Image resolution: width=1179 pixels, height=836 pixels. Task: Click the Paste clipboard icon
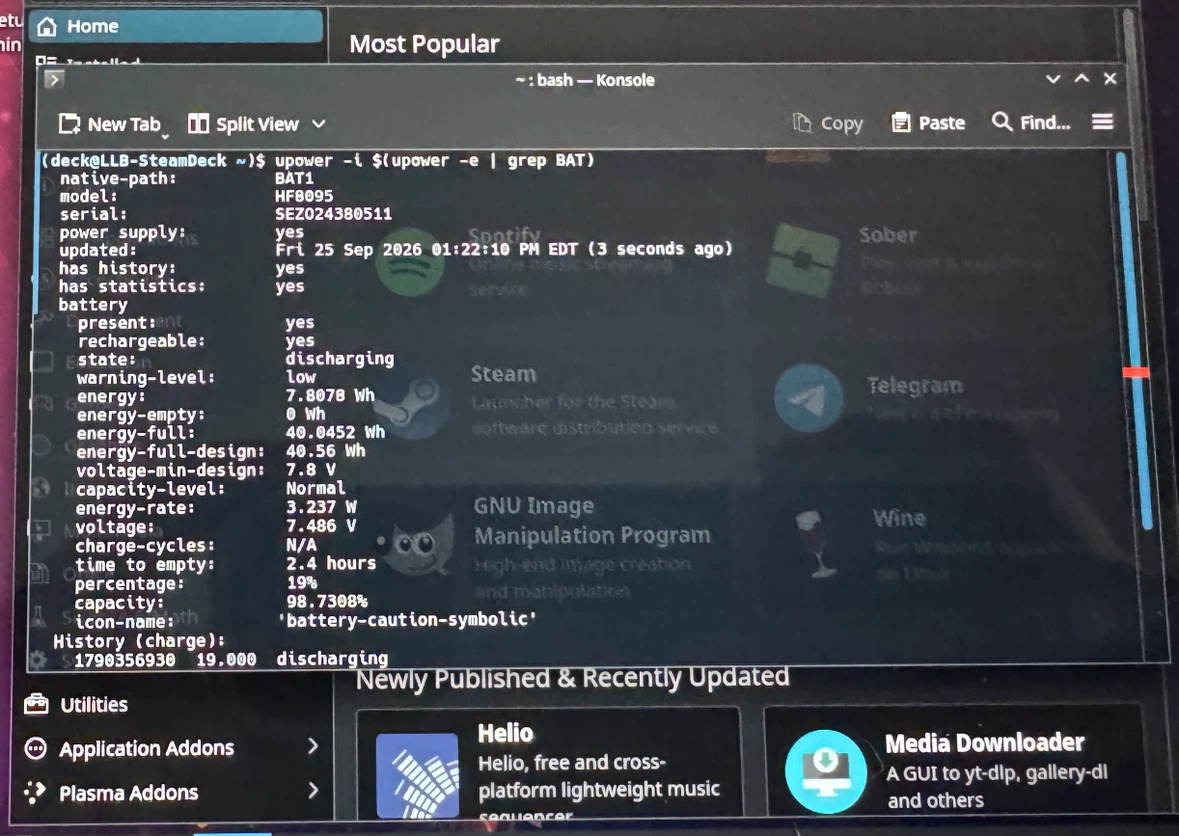900,122
